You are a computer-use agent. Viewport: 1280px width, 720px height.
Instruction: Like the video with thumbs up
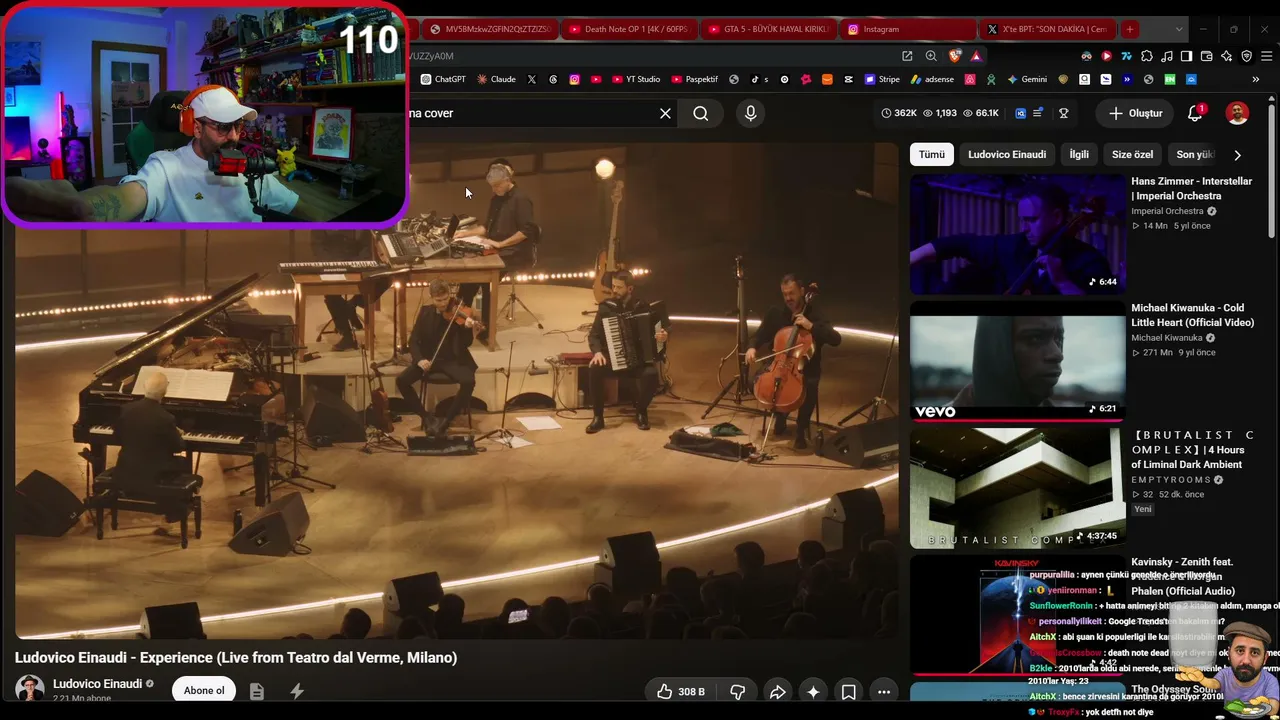coord(681,691)
